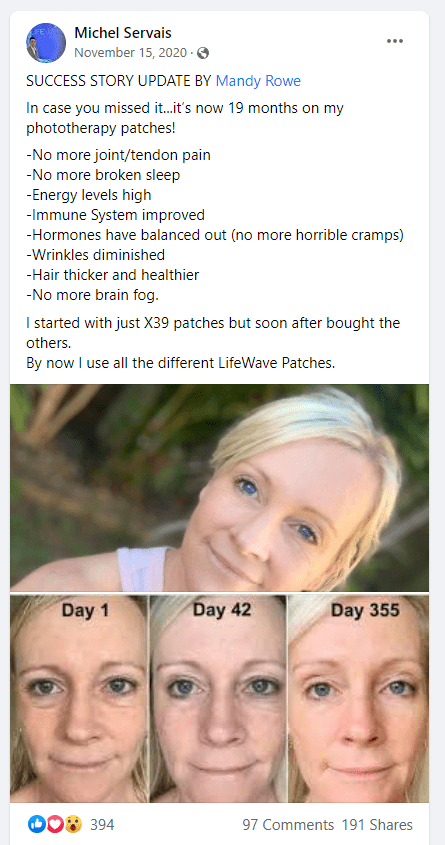Open the 97 Comments link
445x845 pixels.
[x=288, y=825]
